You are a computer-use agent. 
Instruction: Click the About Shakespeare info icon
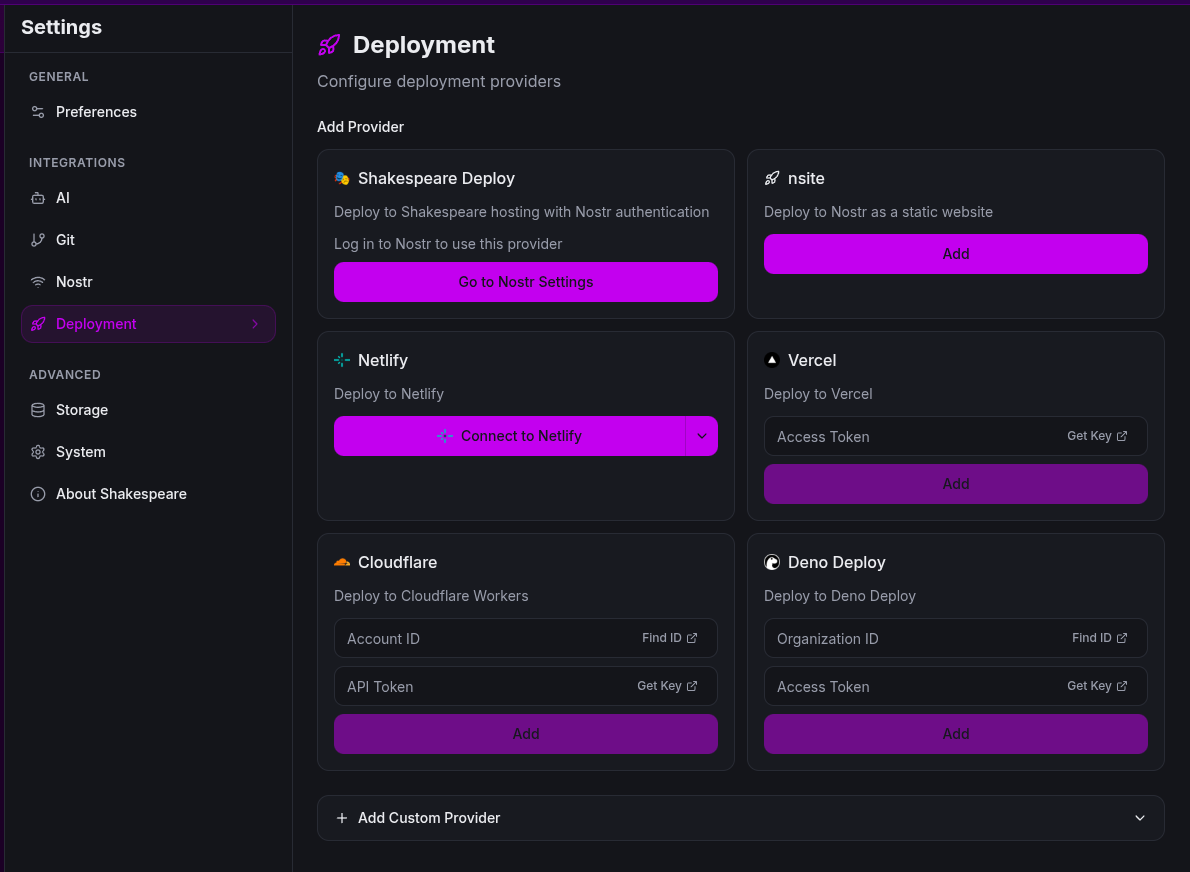38,494
